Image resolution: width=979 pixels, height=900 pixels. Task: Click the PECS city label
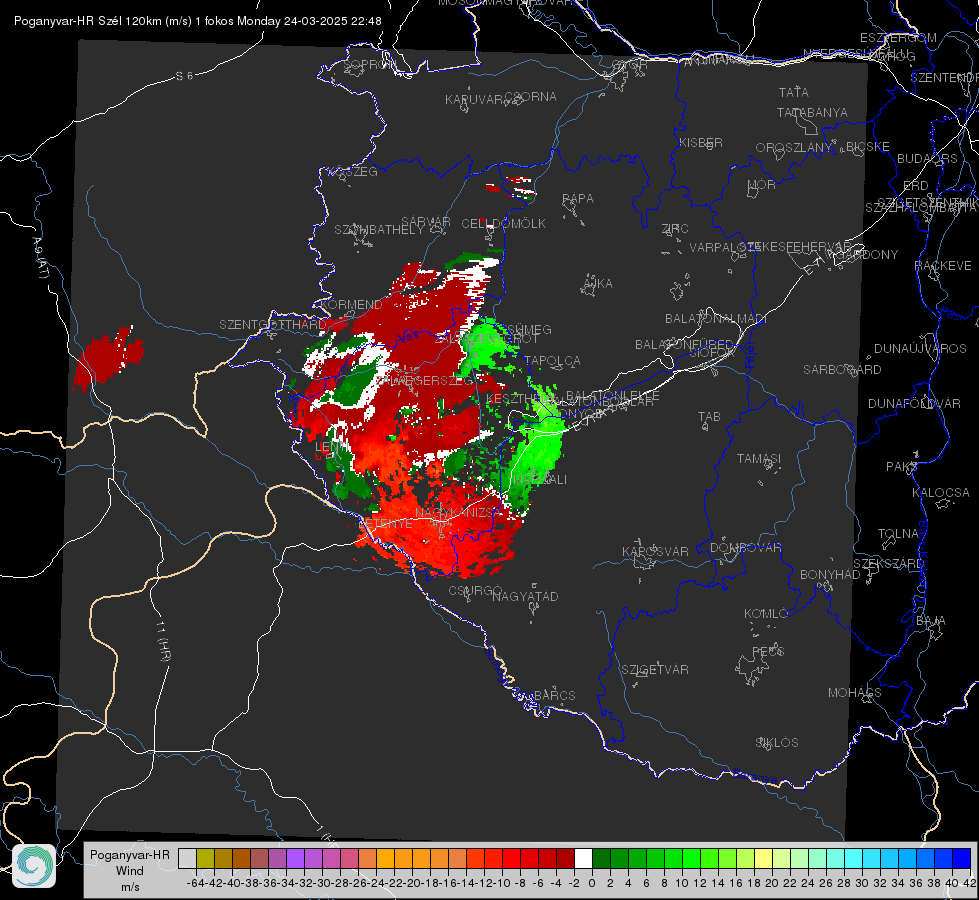[767, 651]
